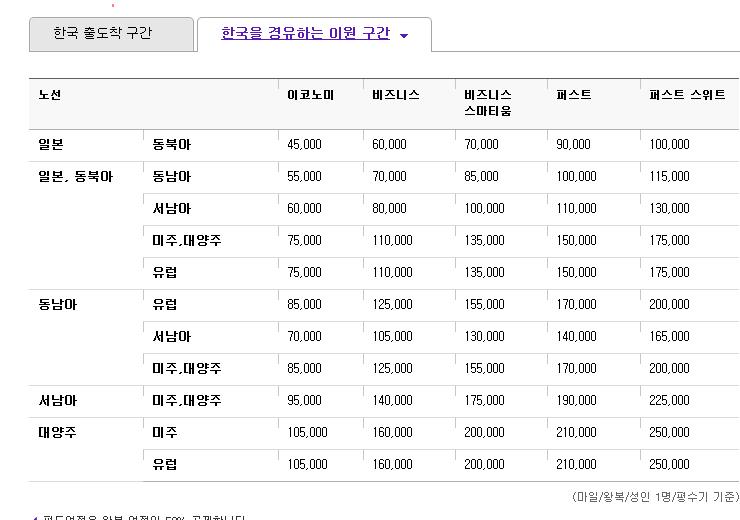This screenshot has width=740, height=520.
Task: Click the 225,000 first suite value
Action: point(669,400)
